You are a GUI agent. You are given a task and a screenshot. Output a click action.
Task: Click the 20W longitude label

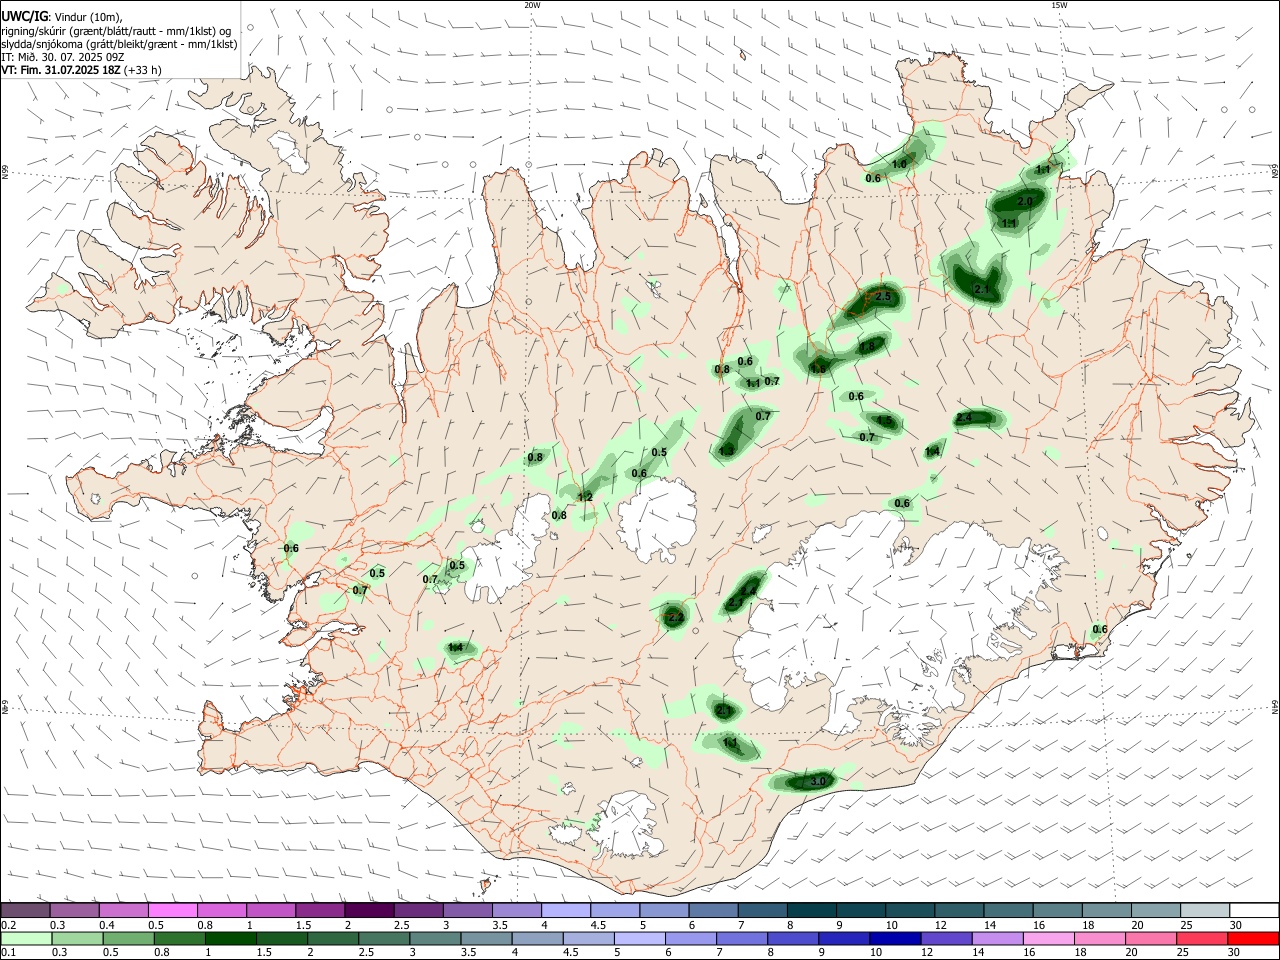532,5
